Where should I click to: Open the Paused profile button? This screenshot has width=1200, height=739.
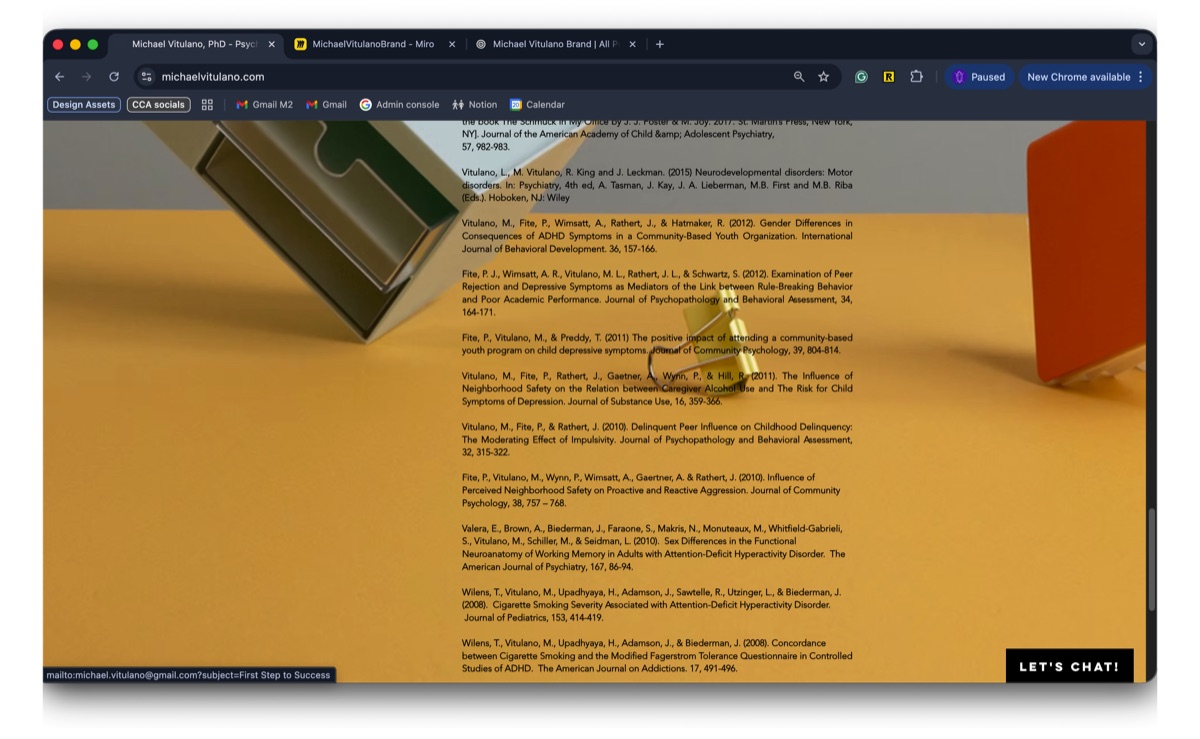[x=979, y=77]
